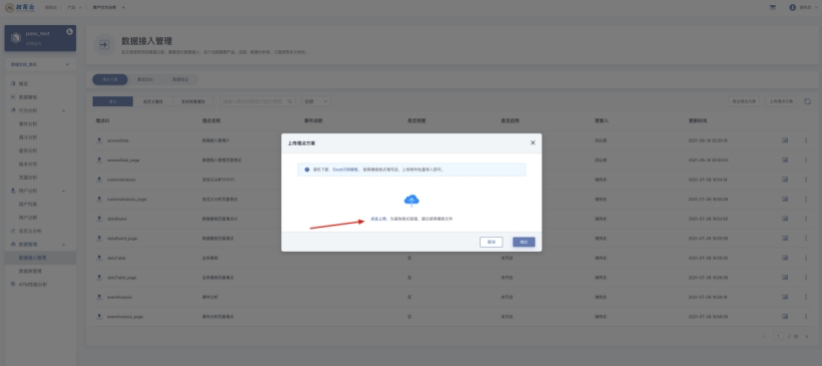Open 漏斗分析 in the sidebar
Image resolution: width=822 pixels, height=366 pixels.
click(28, 137)
